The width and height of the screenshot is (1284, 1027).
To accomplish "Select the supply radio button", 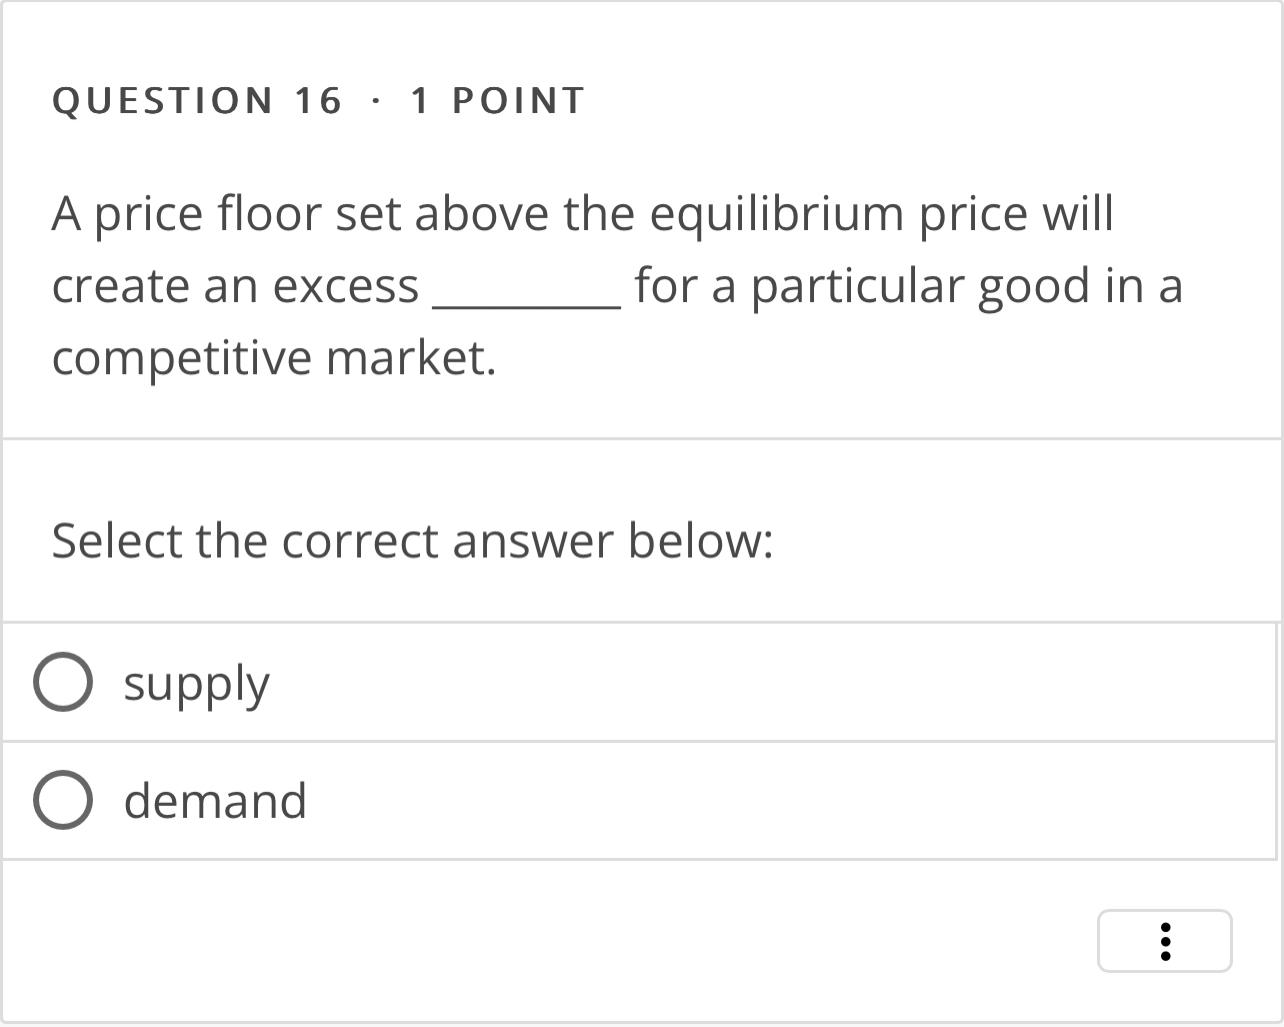I will [62, 683].
